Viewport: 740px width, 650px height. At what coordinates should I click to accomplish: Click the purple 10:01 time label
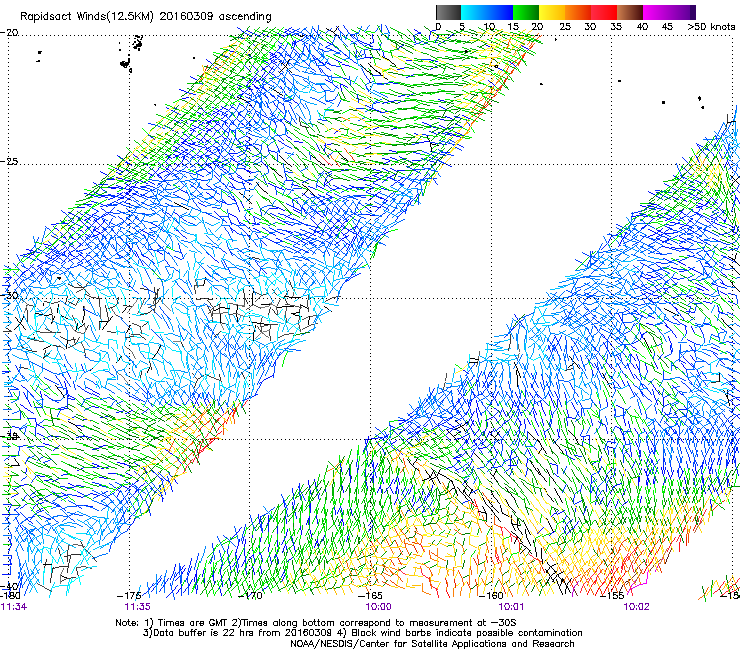tap(511, 607)
